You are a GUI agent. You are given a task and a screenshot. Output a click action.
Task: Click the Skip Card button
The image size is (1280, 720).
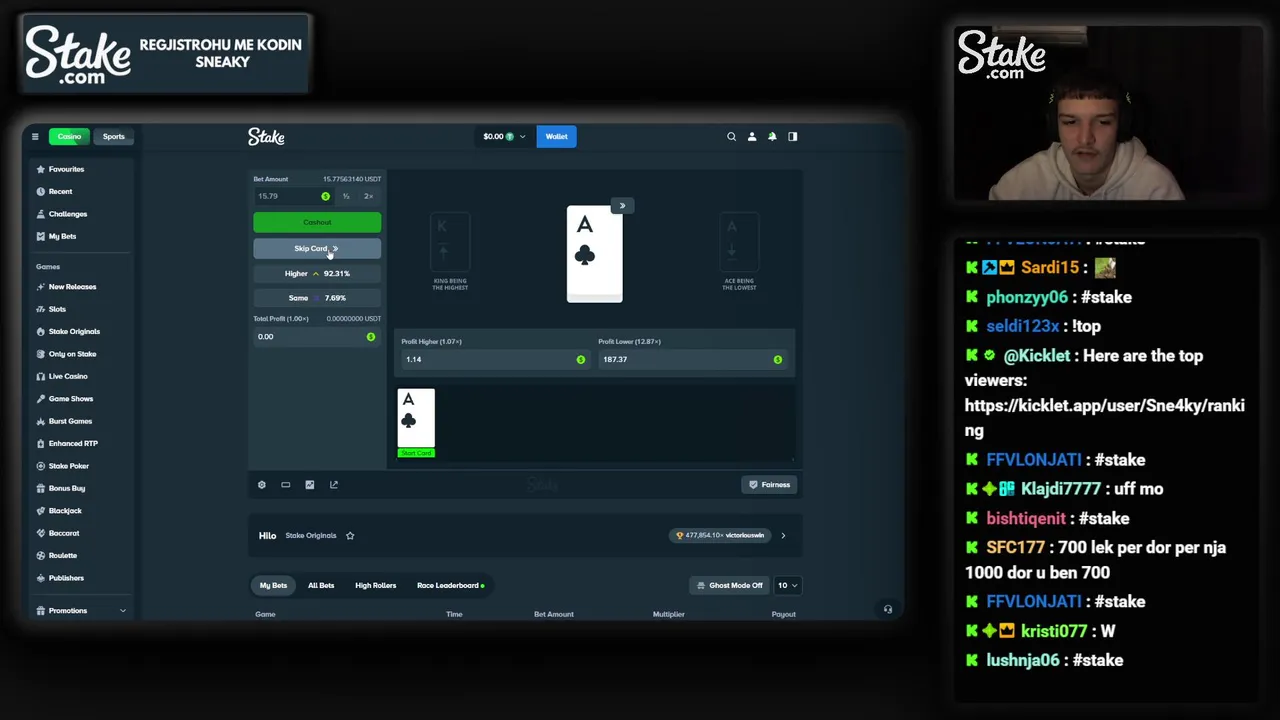(x=317, y=249)
